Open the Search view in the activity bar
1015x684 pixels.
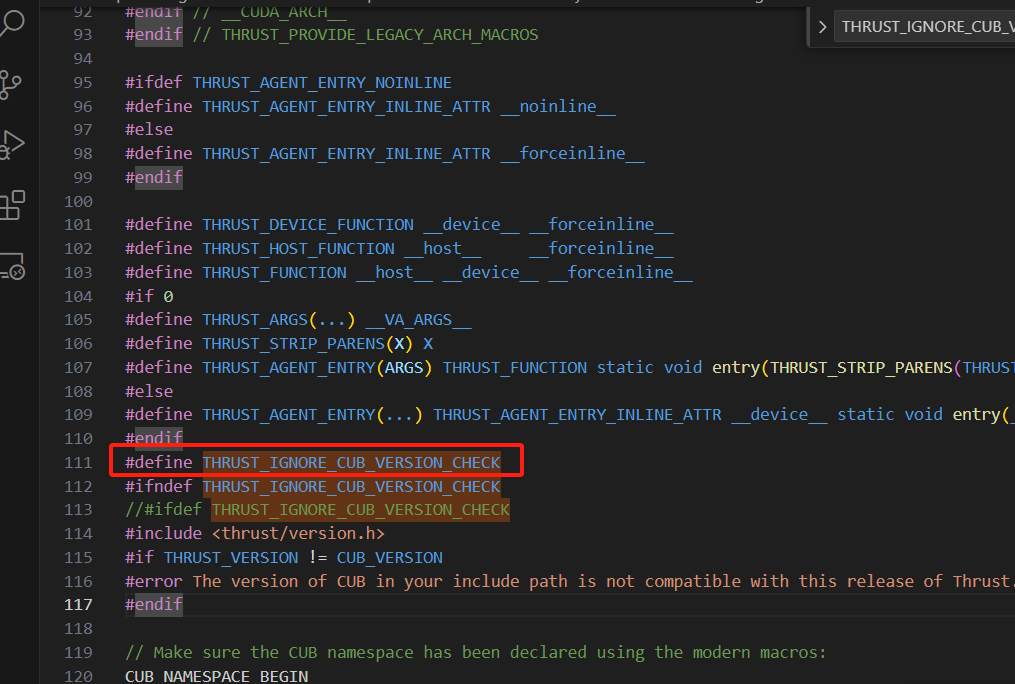(x=13, y=23)
